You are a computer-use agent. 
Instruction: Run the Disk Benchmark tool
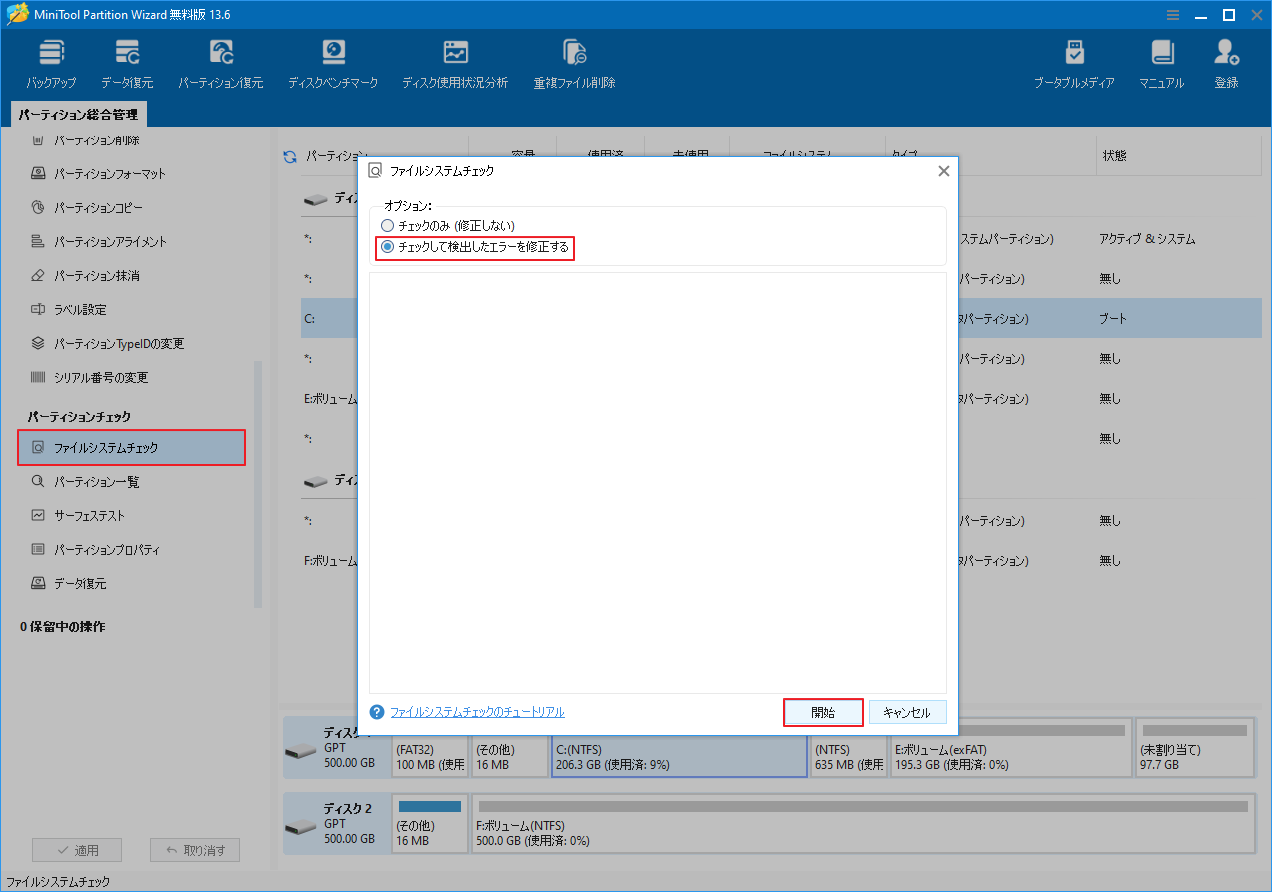click(333, 60)
